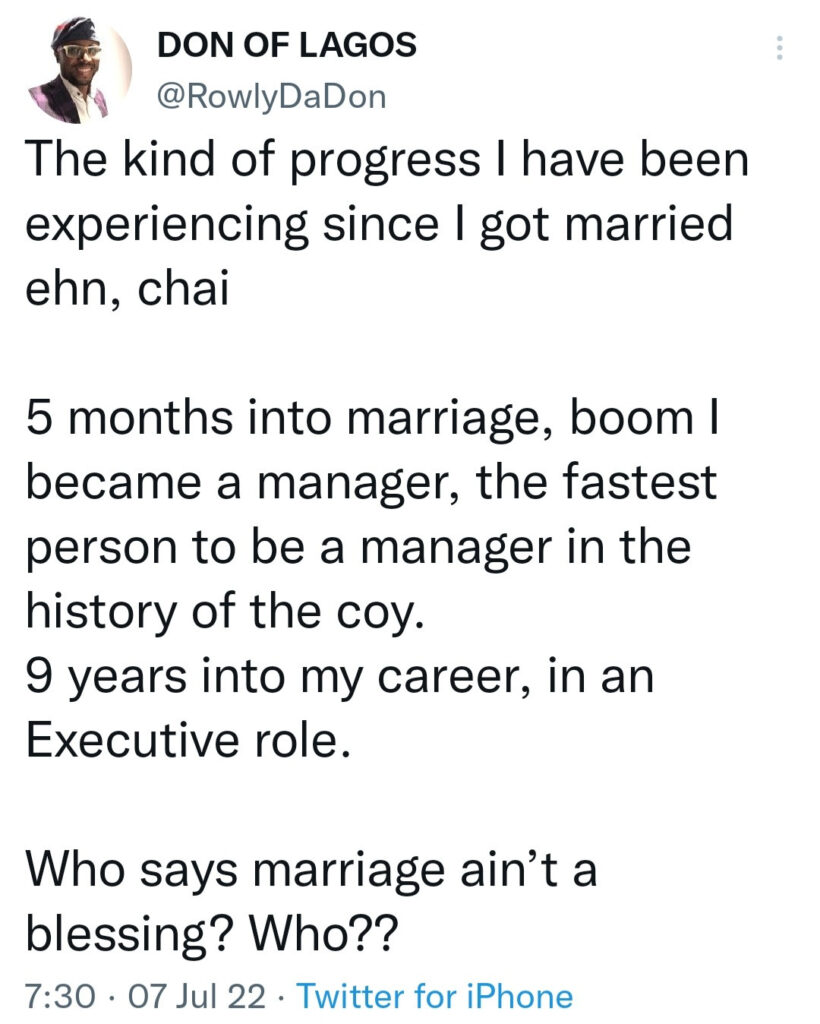Viewport: 820px width, 1024px height.
Task: Tap the line "person to be a manager in the"
Action: tap(358, 547)
